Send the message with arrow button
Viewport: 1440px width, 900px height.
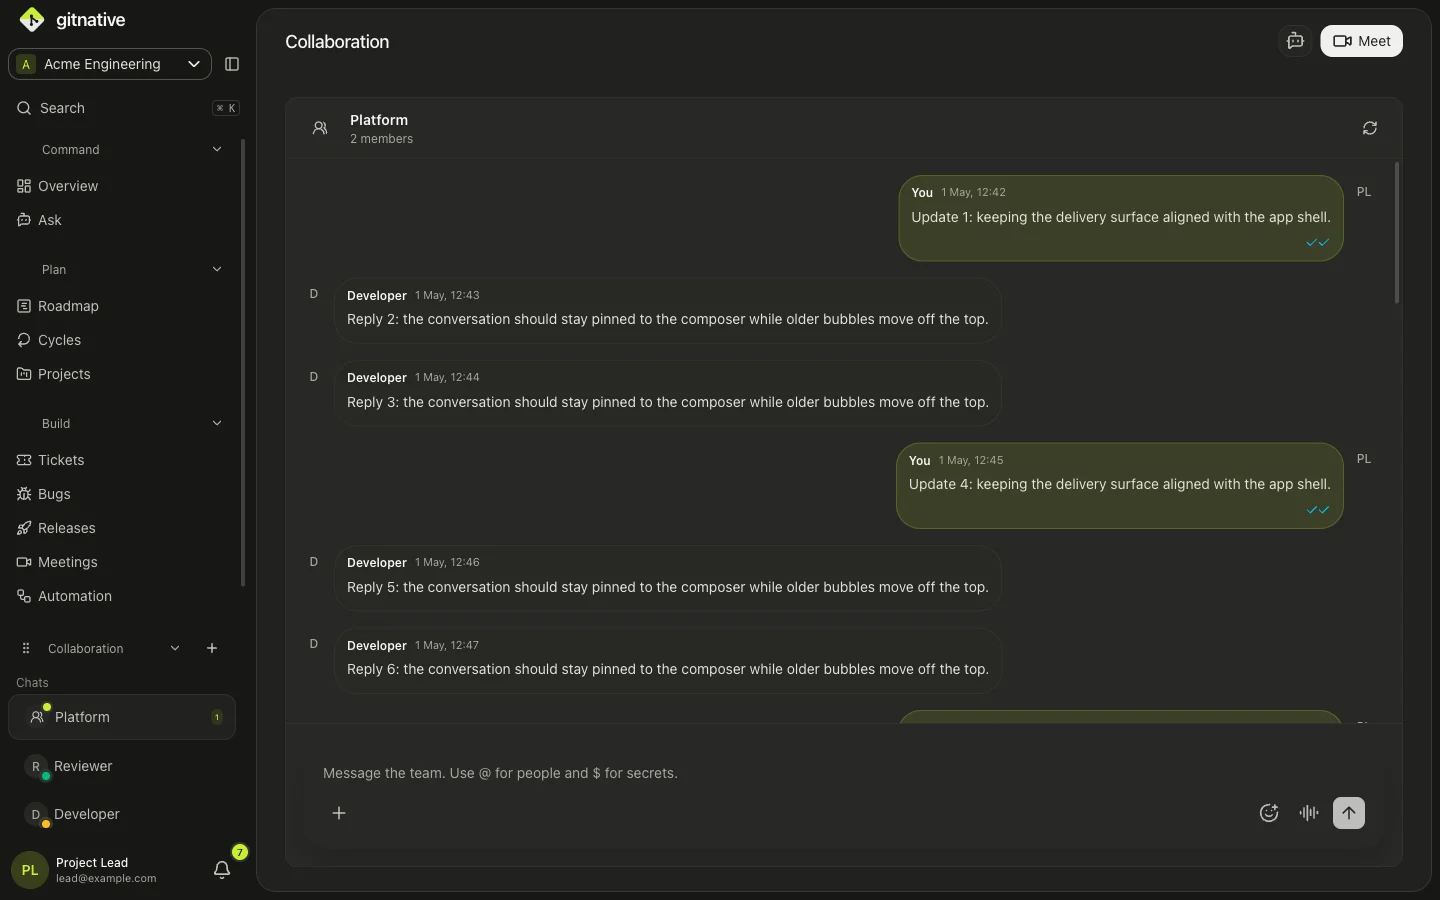[1349, 813]
